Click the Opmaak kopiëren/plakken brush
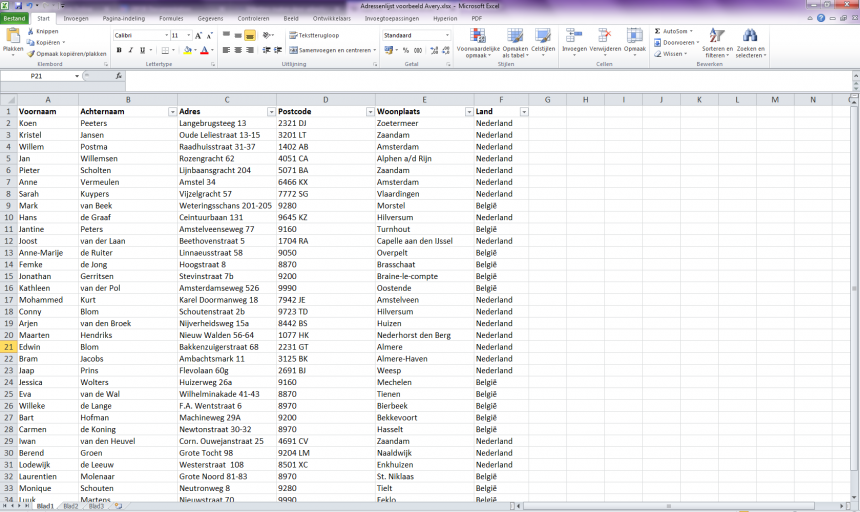860x512 pixels. (x=31, y=54)
